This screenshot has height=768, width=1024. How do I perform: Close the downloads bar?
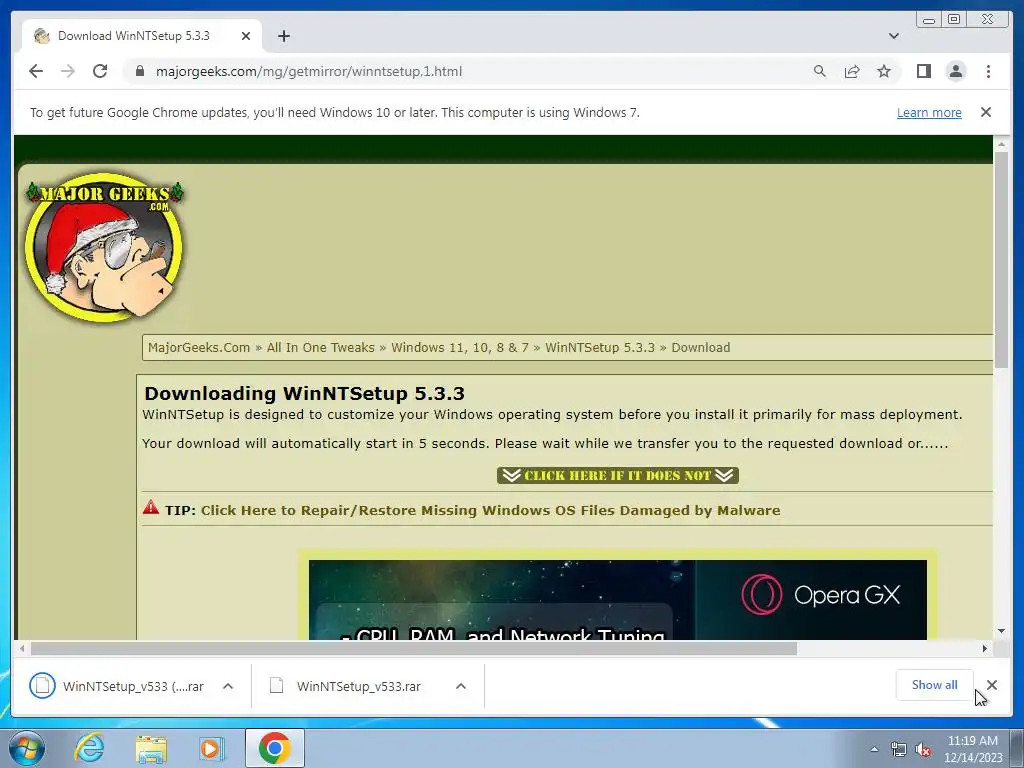992,684
